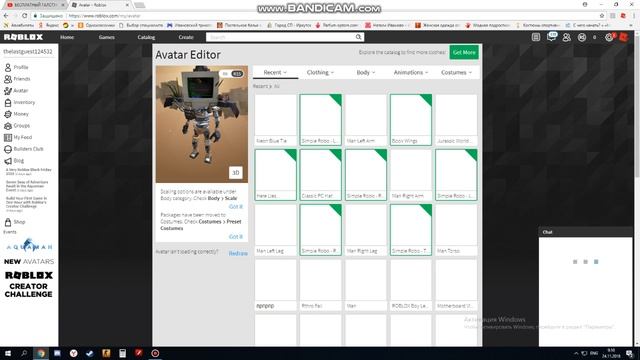Click the Chrome icon in the taskbar
This screenshot has width=640, height=360.
tap(41, 353)
